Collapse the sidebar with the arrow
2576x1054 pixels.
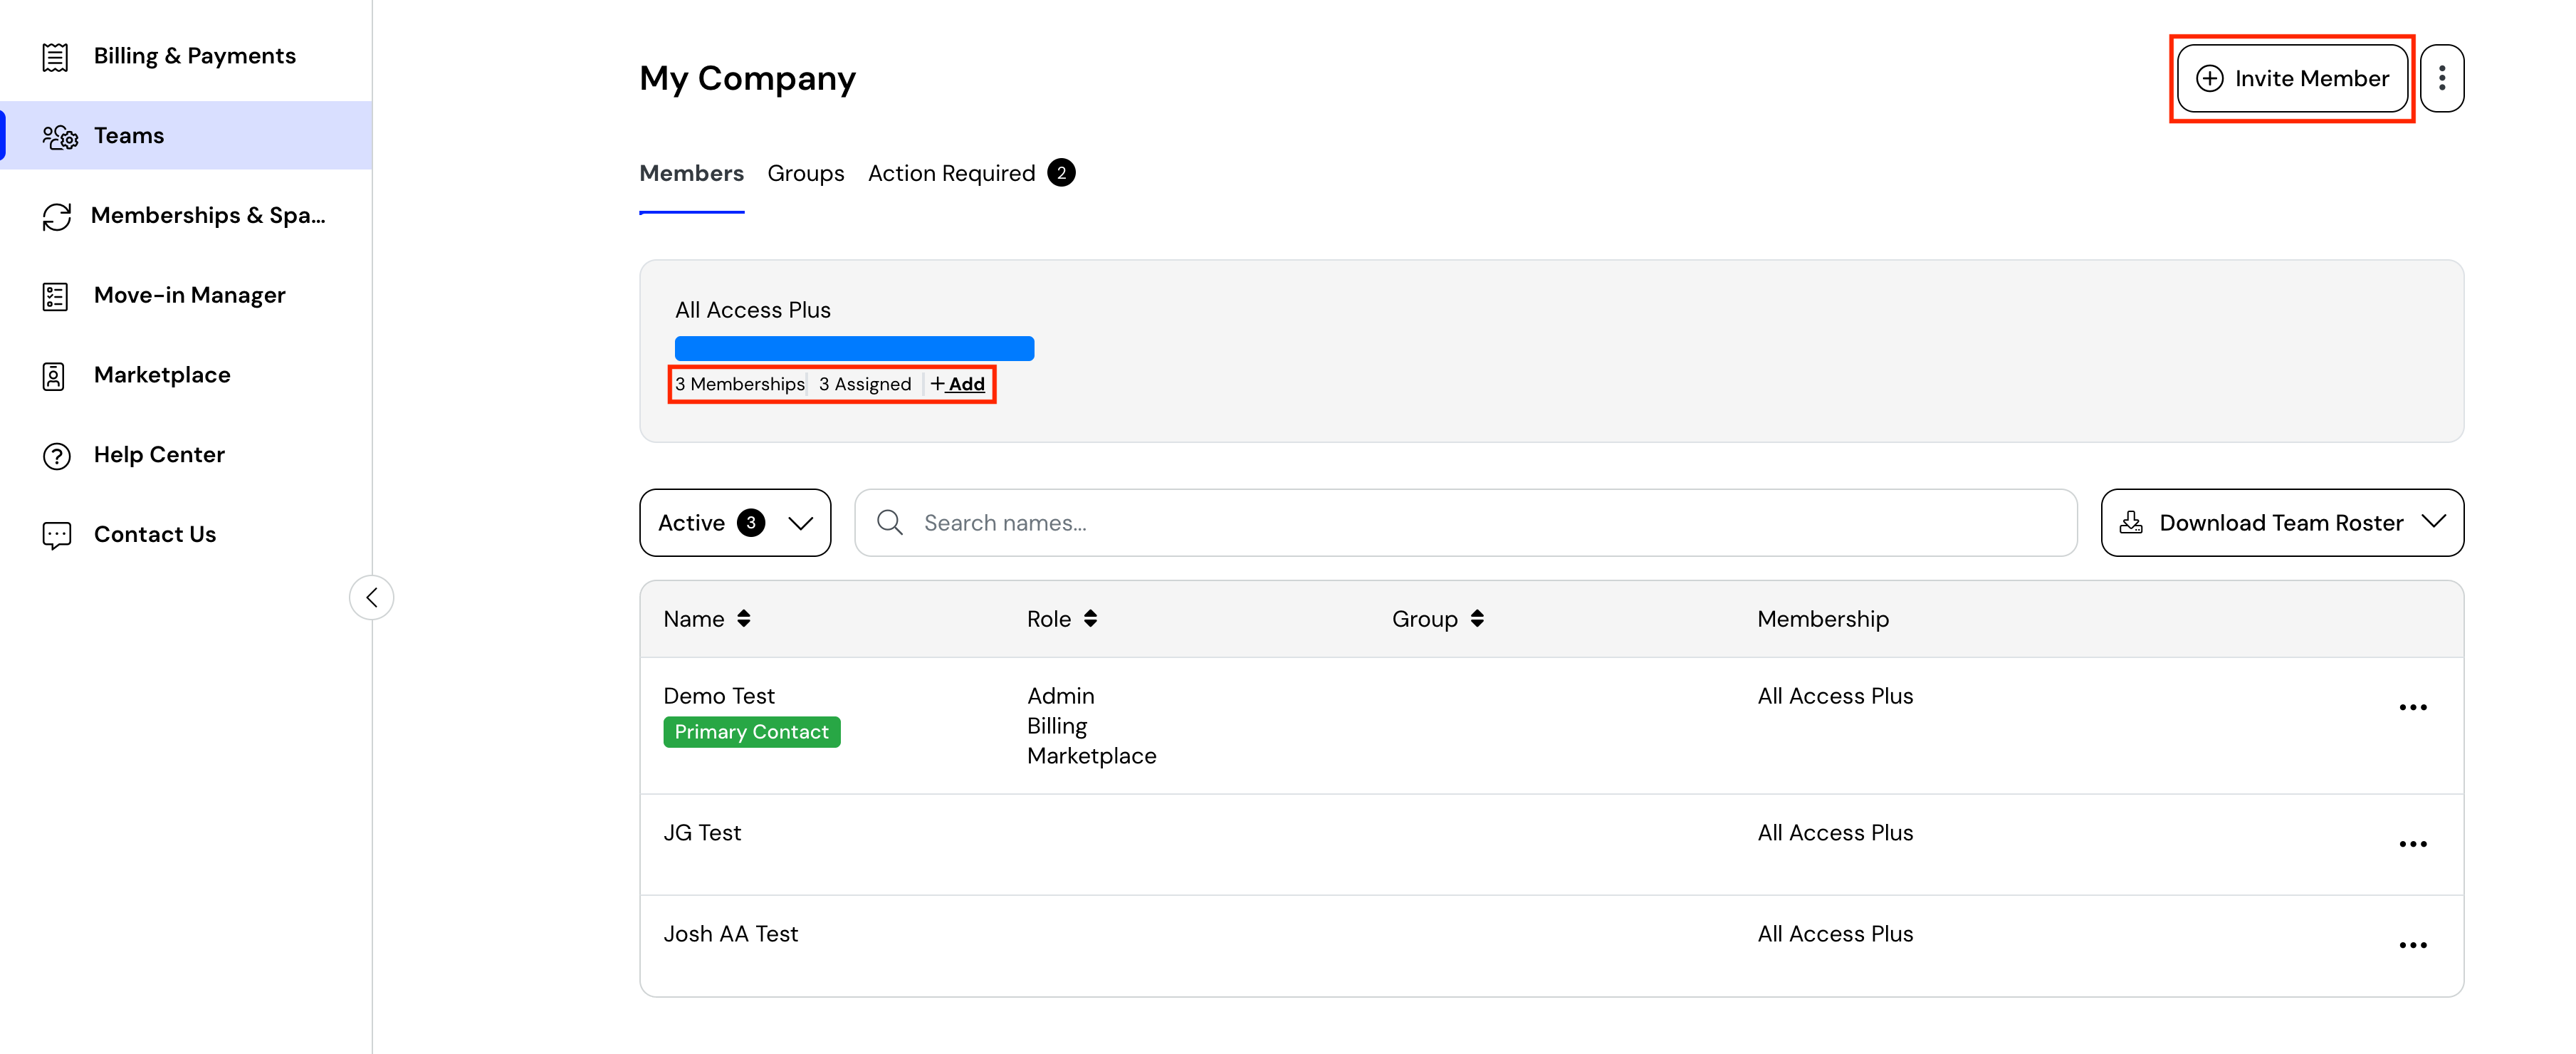(x=372, y=597)
